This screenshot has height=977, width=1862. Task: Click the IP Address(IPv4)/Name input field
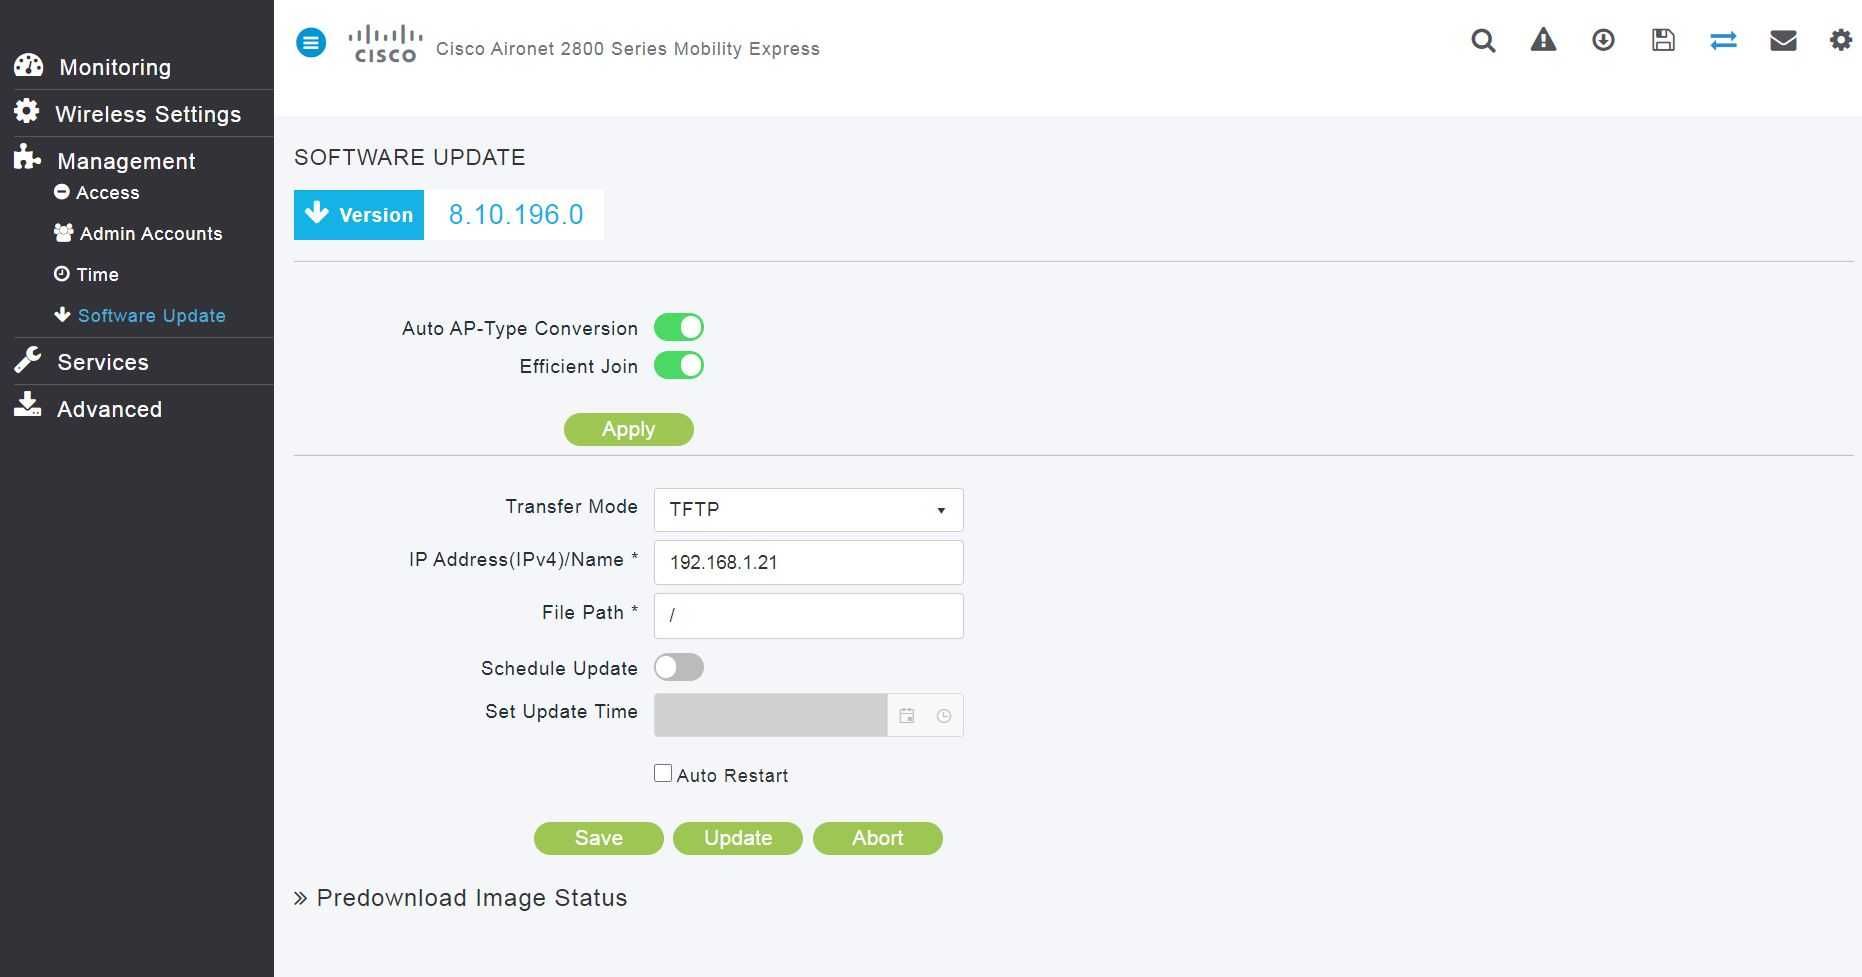[x=808, y=562]
